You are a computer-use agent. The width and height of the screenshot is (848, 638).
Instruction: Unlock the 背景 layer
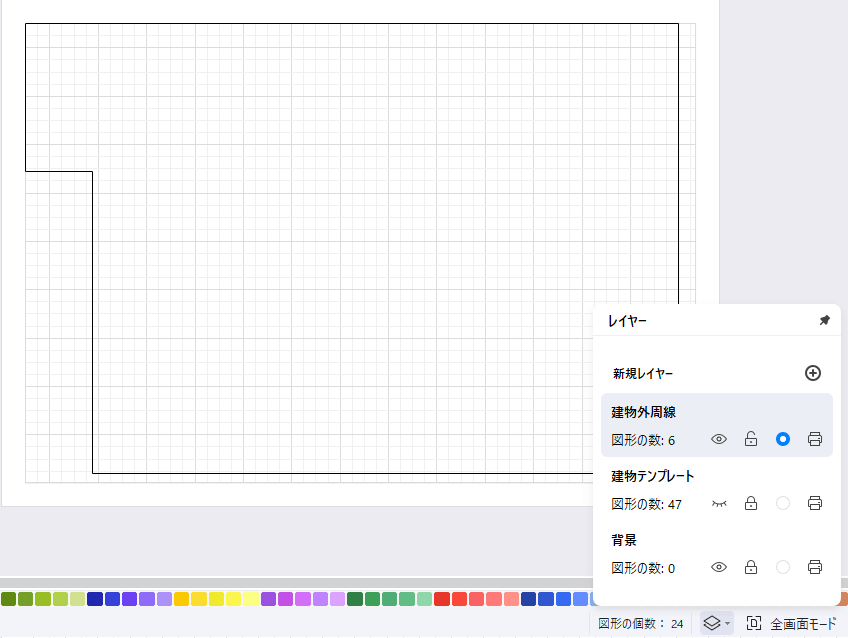click(x=751, y=567)
